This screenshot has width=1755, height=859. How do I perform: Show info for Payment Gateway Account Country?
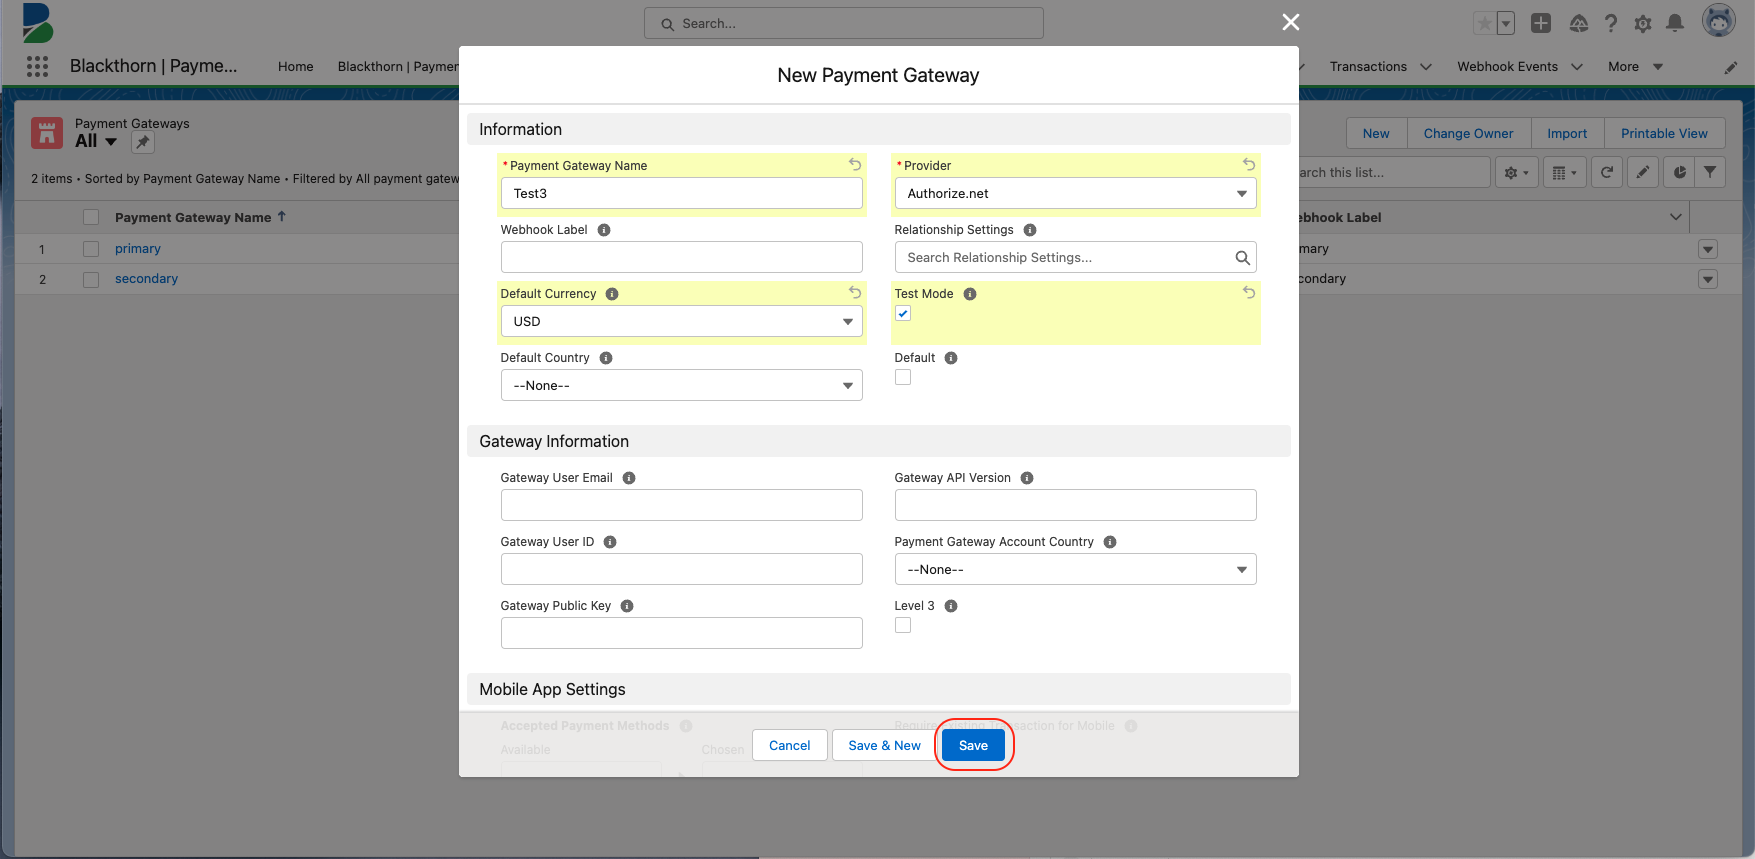1110,542
